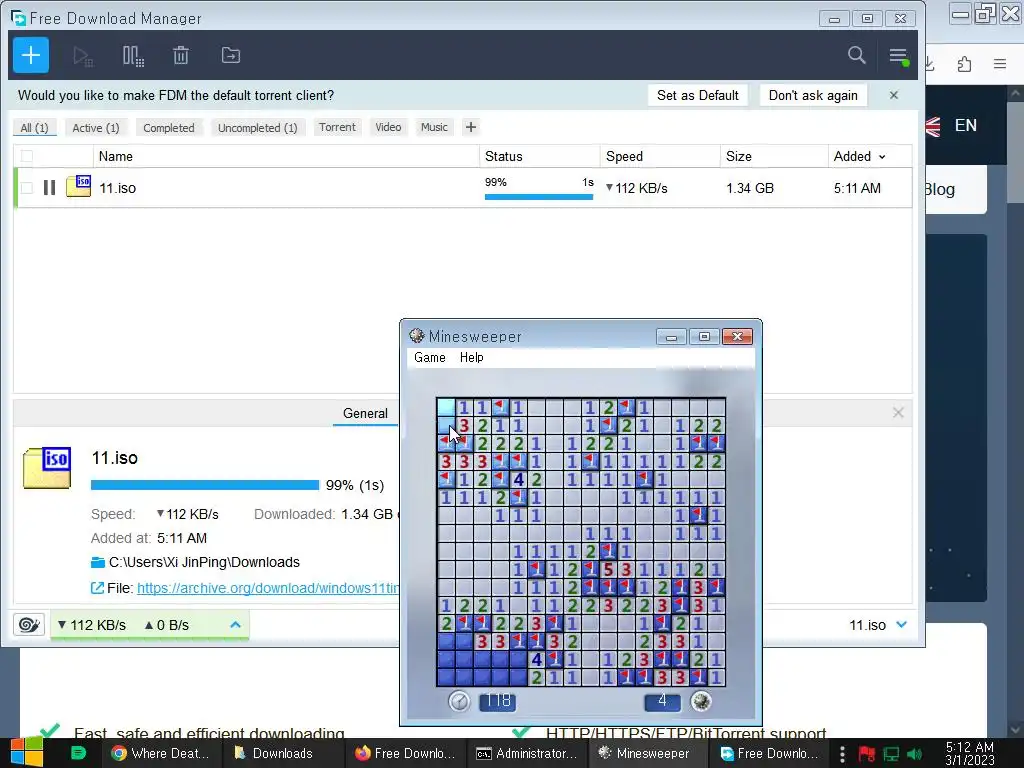
Task: Add a new download with the plus button
Action: (31, 56)
